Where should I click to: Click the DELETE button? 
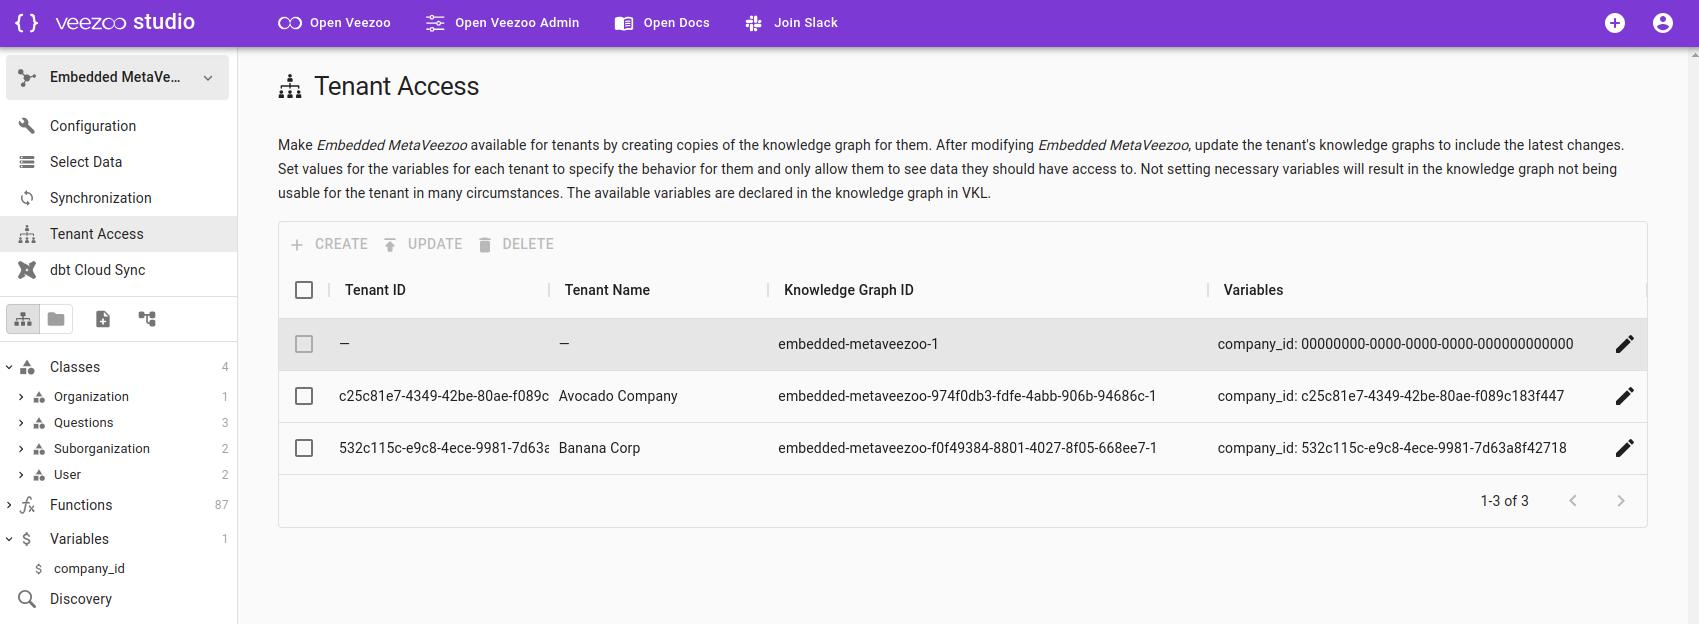tap(515, 244)
